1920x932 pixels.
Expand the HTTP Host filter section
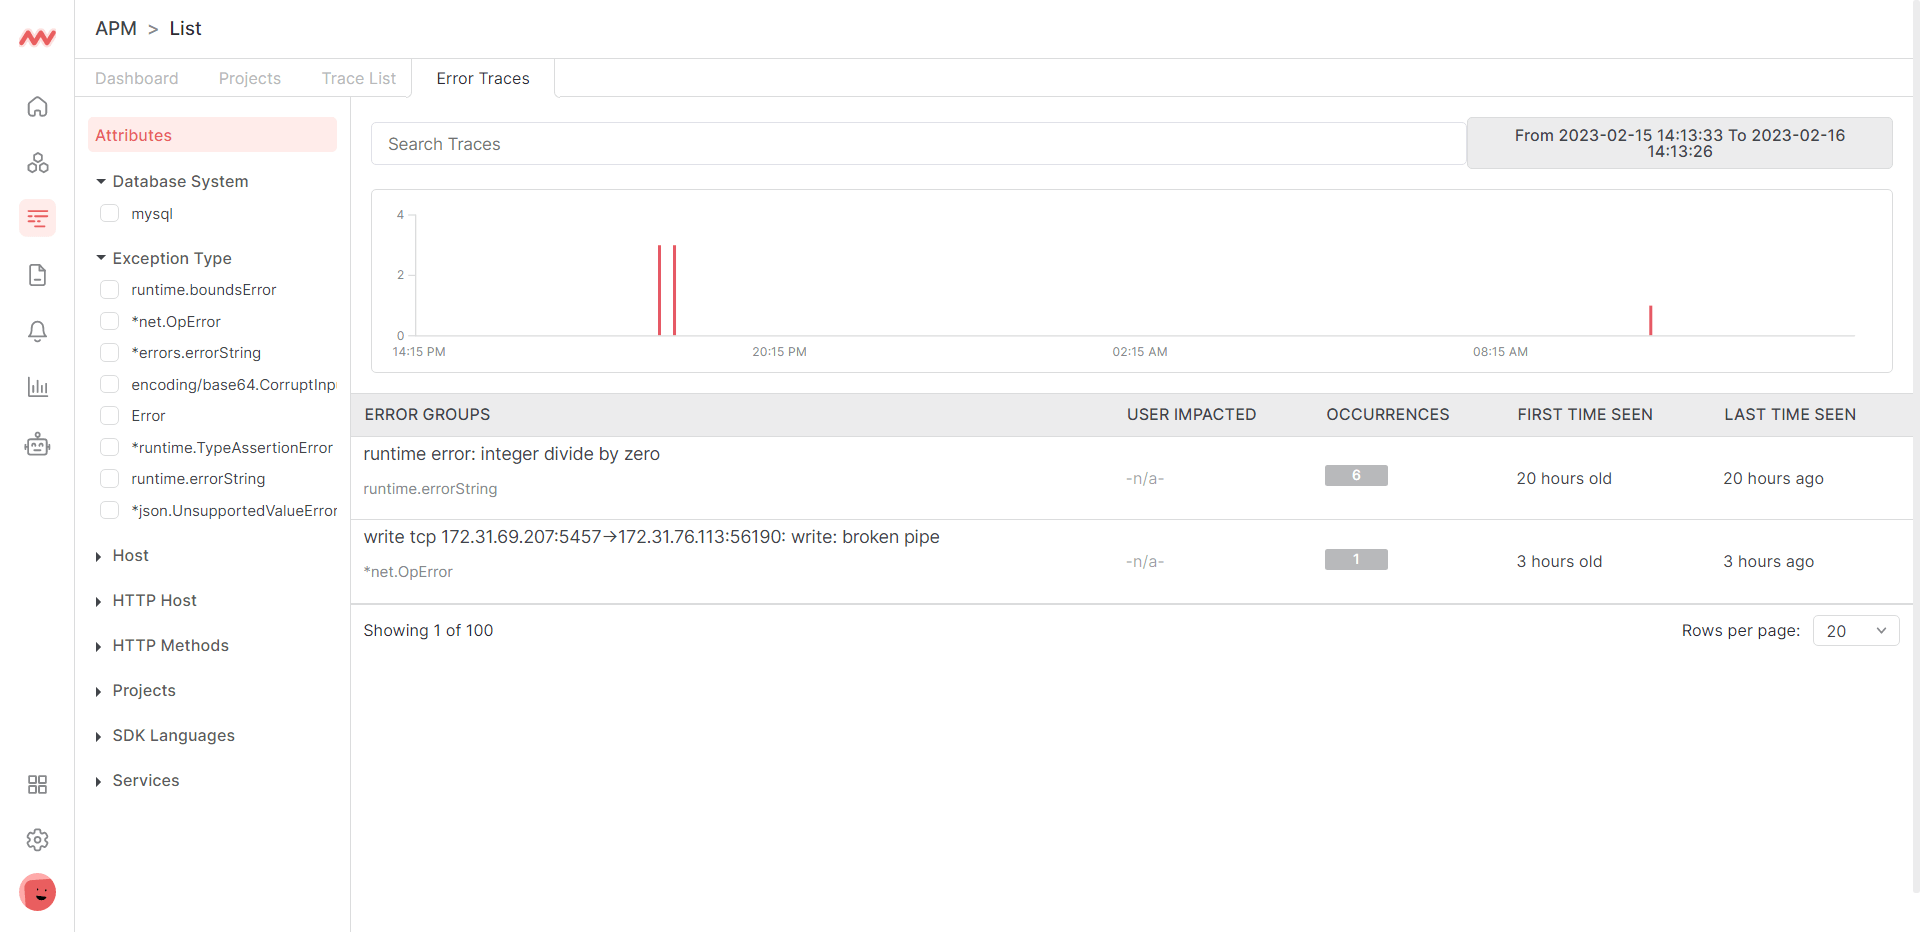click(x=146, y=601)
